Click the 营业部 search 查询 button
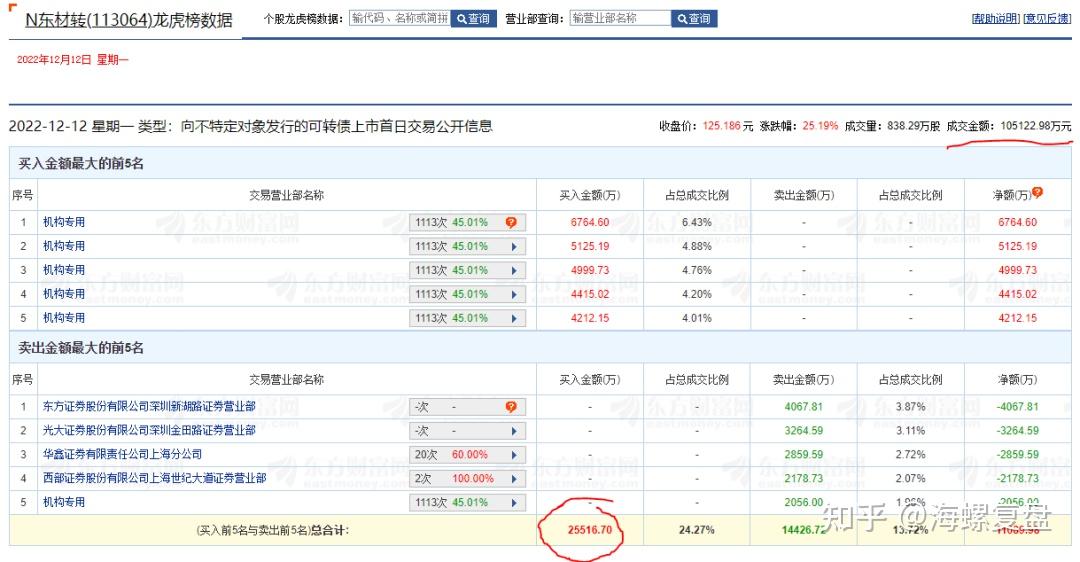 click(694, 19)
